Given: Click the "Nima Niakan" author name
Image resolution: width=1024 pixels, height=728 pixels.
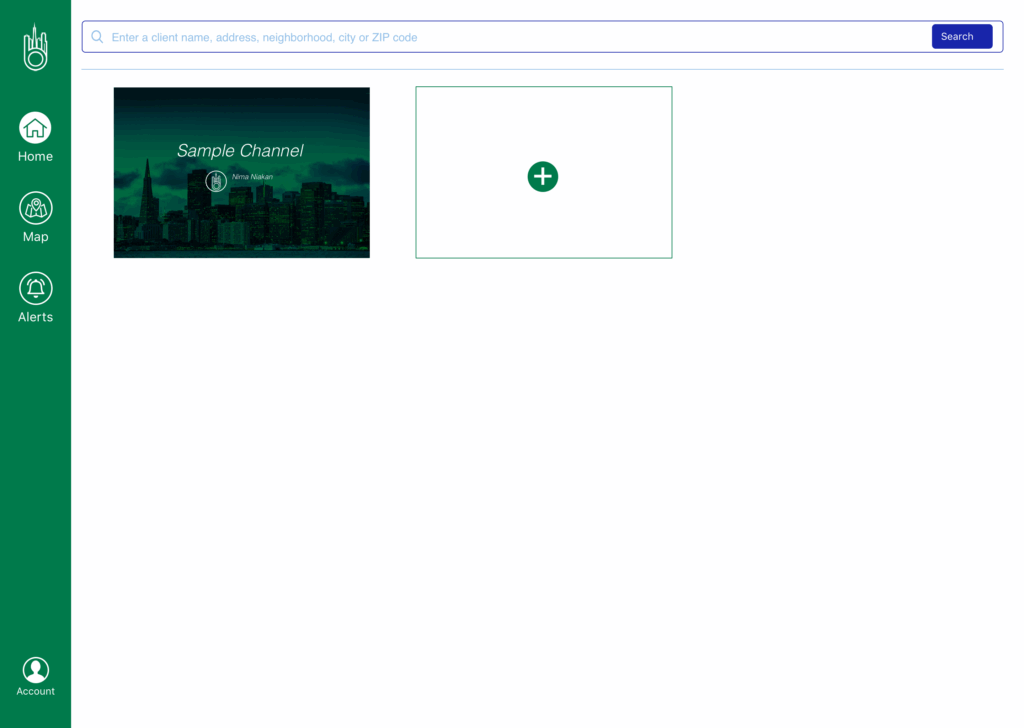Looking at the screenshot, I should click(252, 177).
